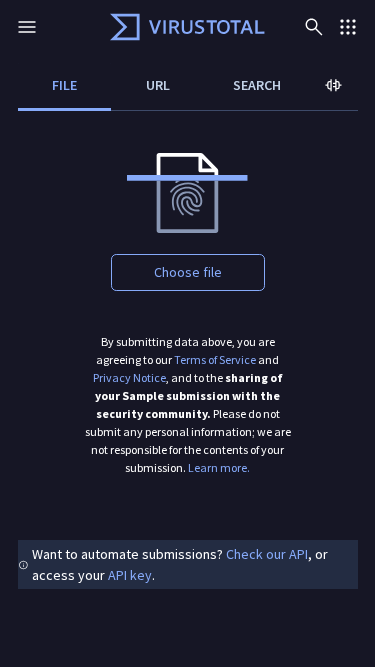This screenshot has width=375, height=667.
Task: Select the icon-only tab after SEARCH
Action: click(x=334, y=86)
